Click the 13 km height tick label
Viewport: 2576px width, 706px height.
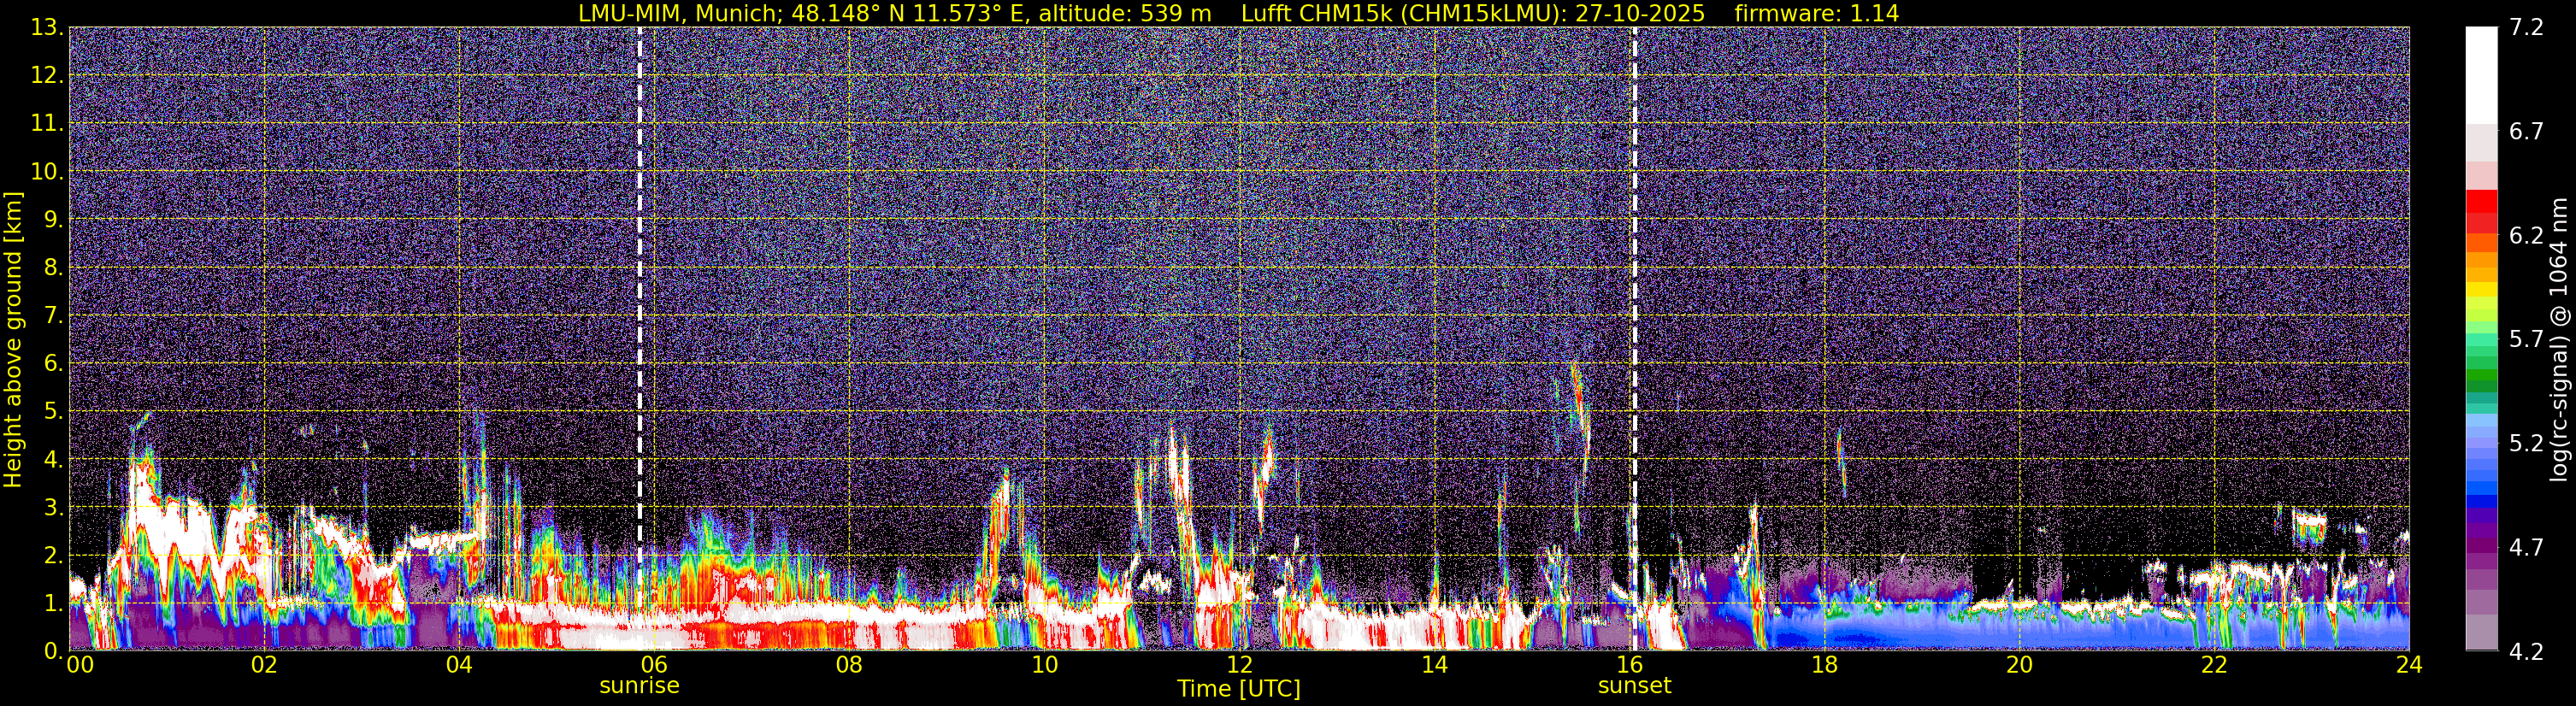click(x=46, y=28)
